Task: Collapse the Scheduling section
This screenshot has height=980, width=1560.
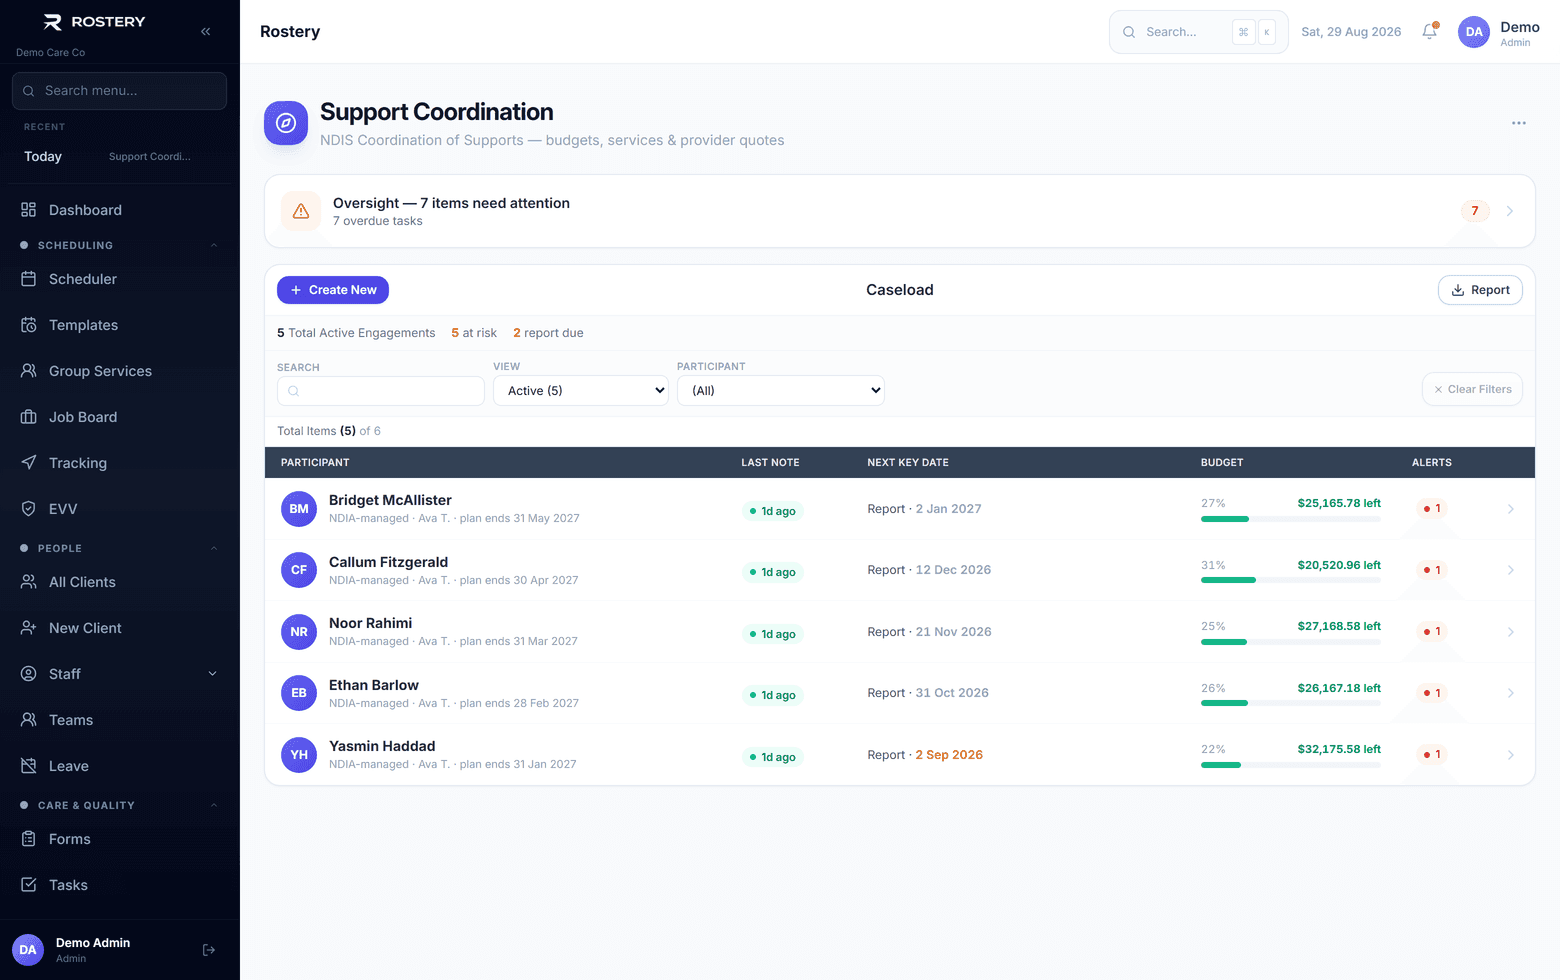Action: (213, 245)
